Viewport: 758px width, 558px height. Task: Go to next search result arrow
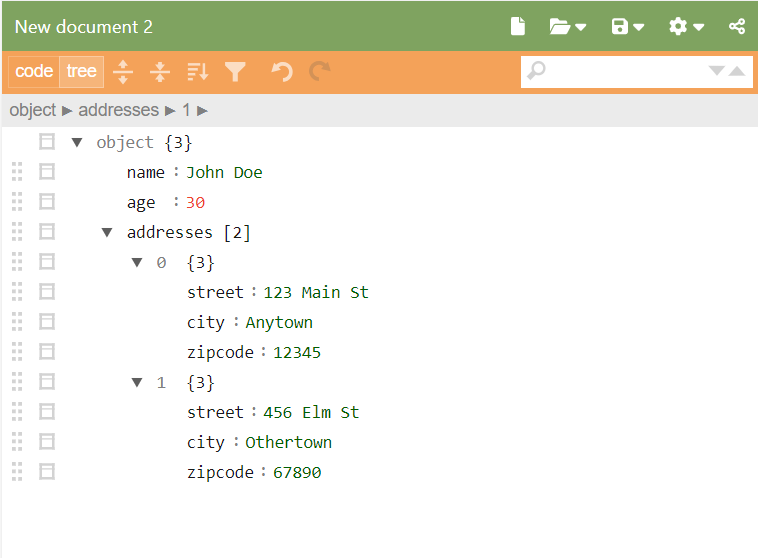(716, 71)
